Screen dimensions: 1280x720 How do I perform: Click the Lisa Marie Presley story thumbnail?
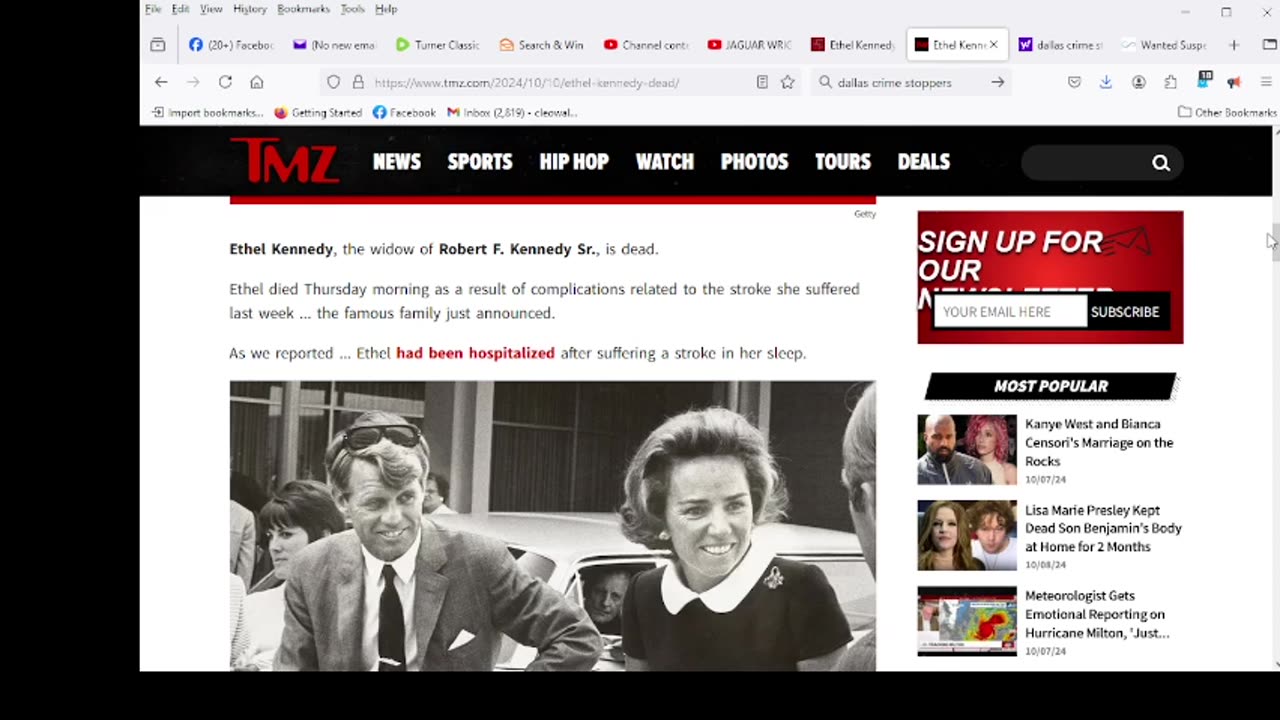point(967,535)
